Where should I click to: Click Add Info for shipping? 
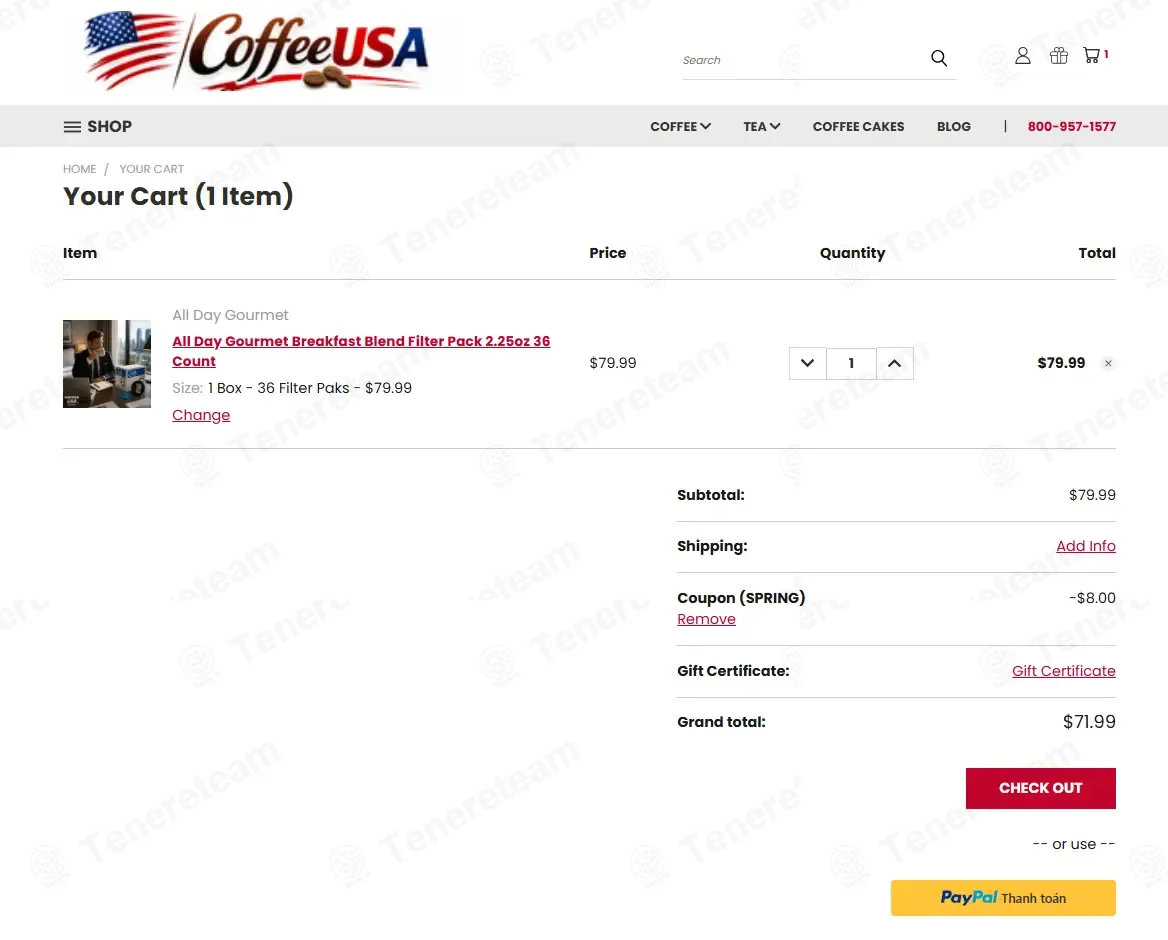pyautogui.click(x=1085, y=546)
